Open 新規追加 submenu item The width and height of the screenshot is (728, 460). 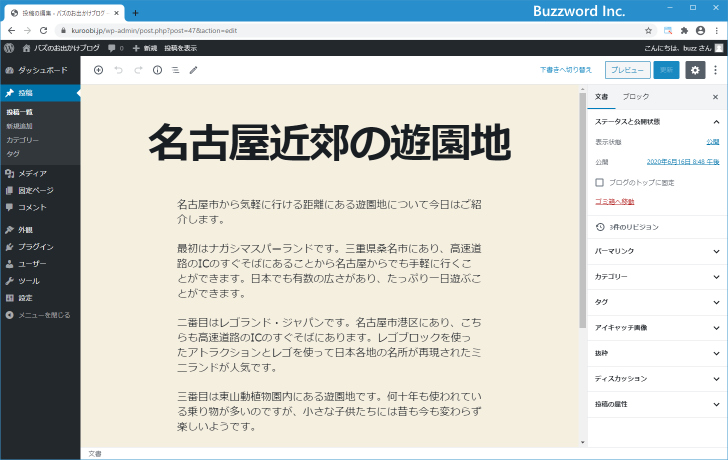pyautogui.click(x=20, y=126)
